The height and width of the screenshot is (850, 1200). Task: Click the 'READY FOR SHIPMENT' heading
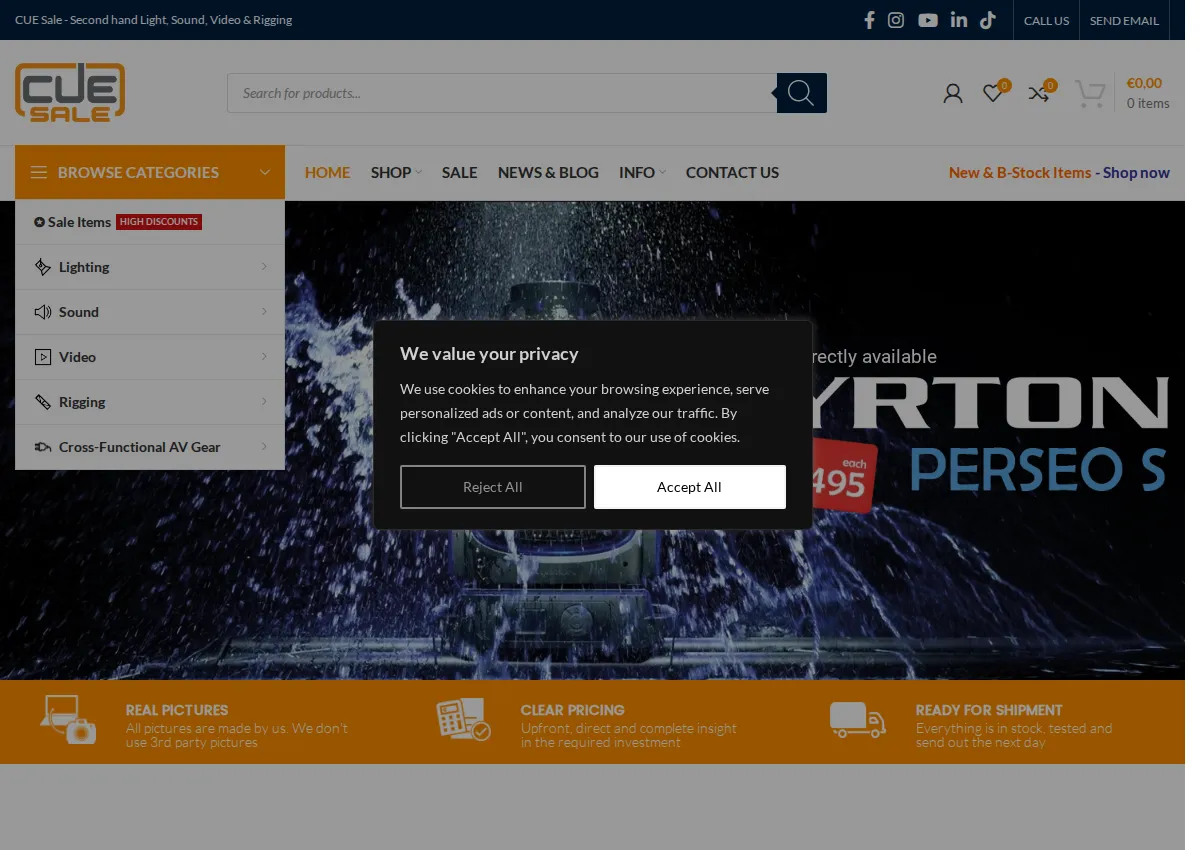(989, 710)
